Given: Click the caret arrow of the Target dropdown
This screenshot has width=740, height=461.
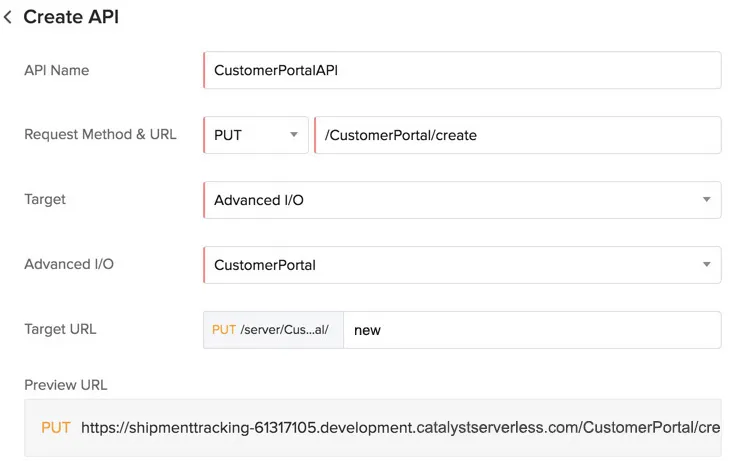Looking at the screenshot, I should 706,200.
